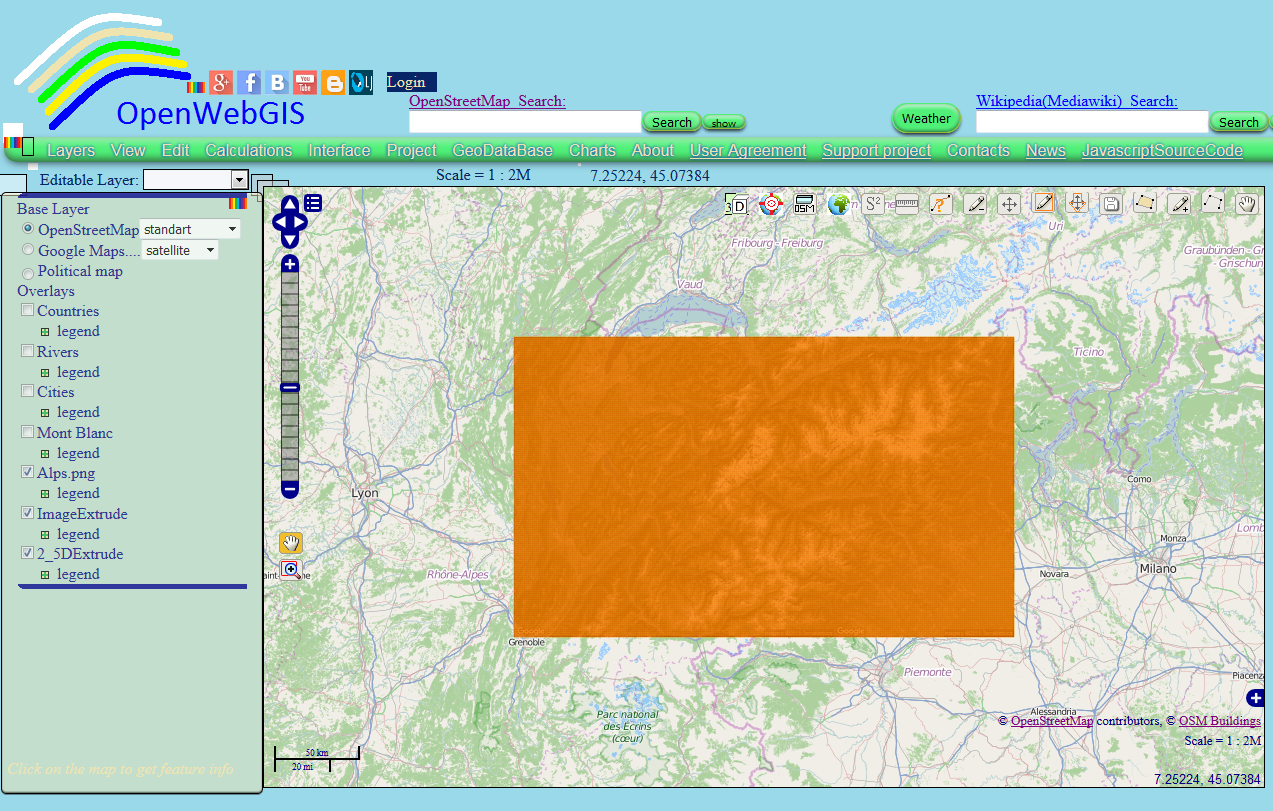Image resolution: width=1273 pixels, height=811 pixels.
Task: Expand legend under Mont Blanc
Action: click(x=45, y=453)
